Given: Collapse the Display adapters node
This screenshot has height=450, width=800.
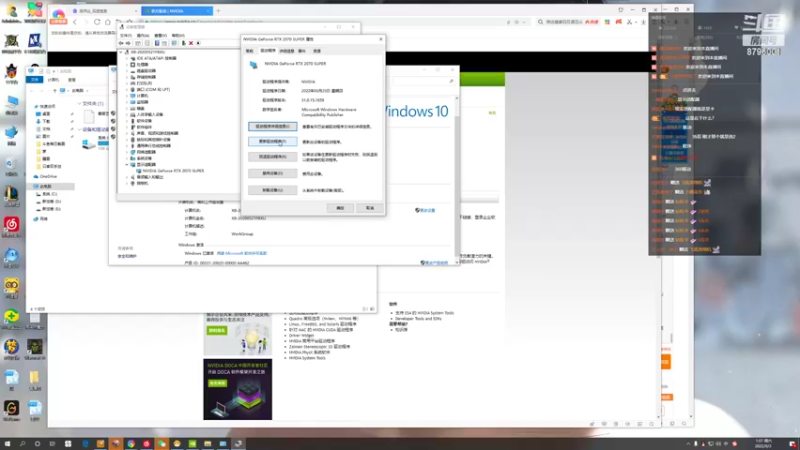Looking at the screenshot, I should coord(127,164).
